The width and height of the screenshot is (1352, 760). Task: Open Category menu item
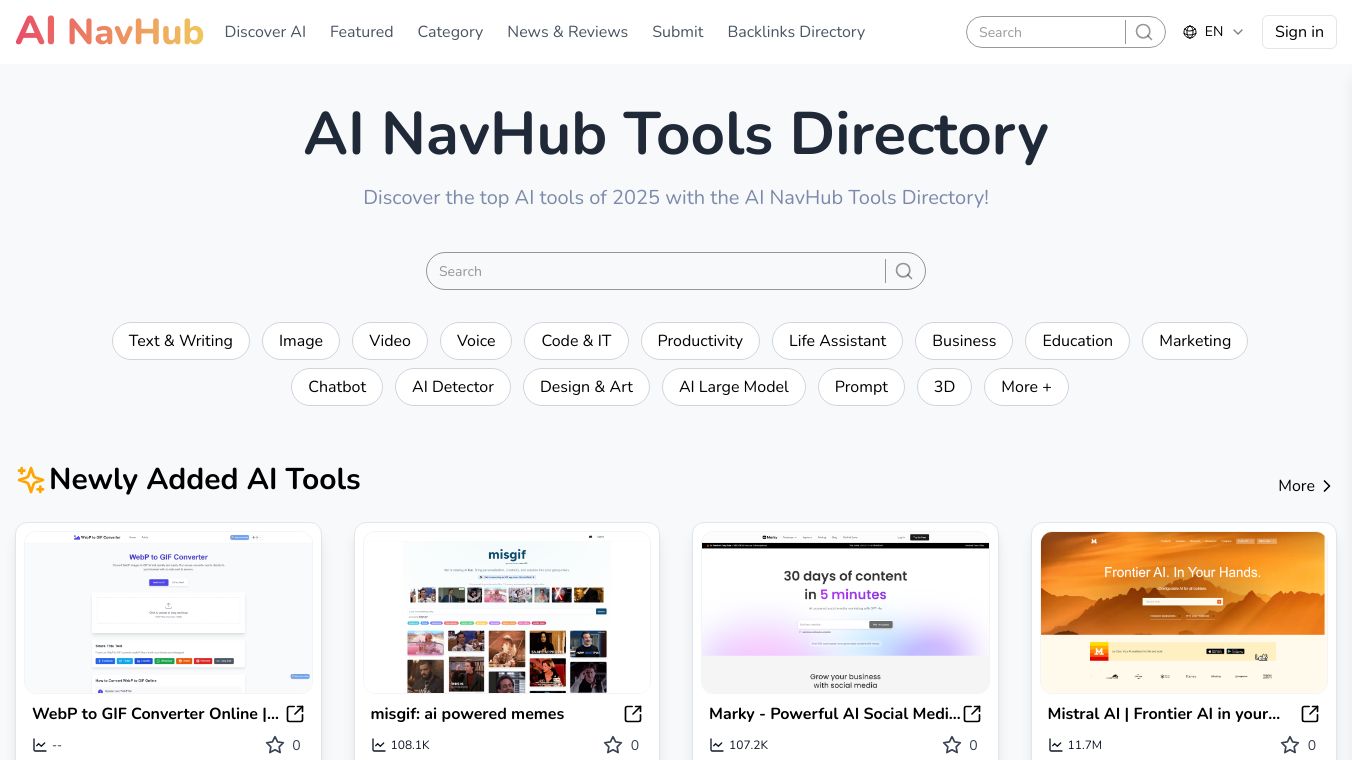tap(450, 32)
